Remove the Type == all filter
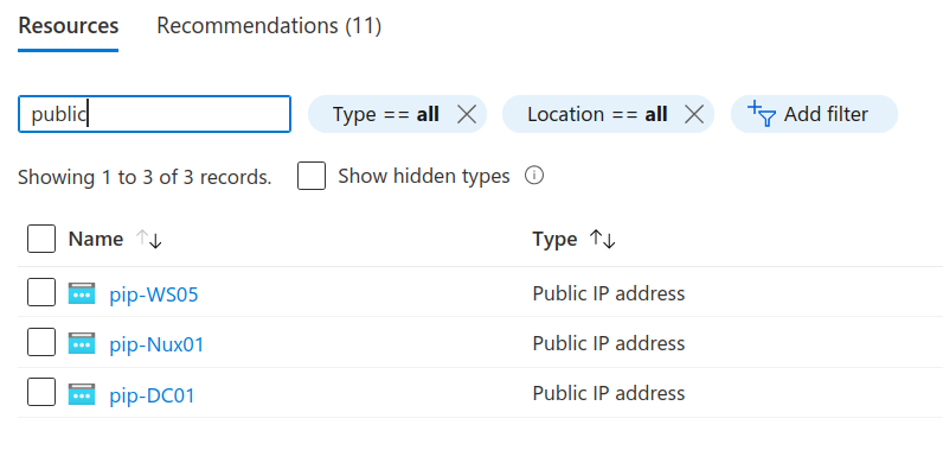The height and width of the screenshot is (450, 944). 466,114
